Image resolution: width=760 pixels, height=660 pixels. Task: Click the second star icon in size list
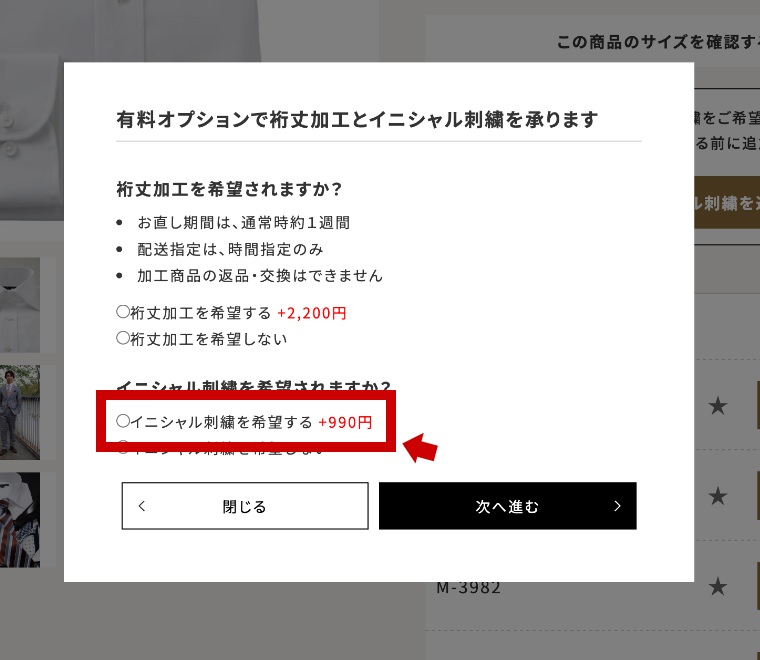click(x=717, y=496)
